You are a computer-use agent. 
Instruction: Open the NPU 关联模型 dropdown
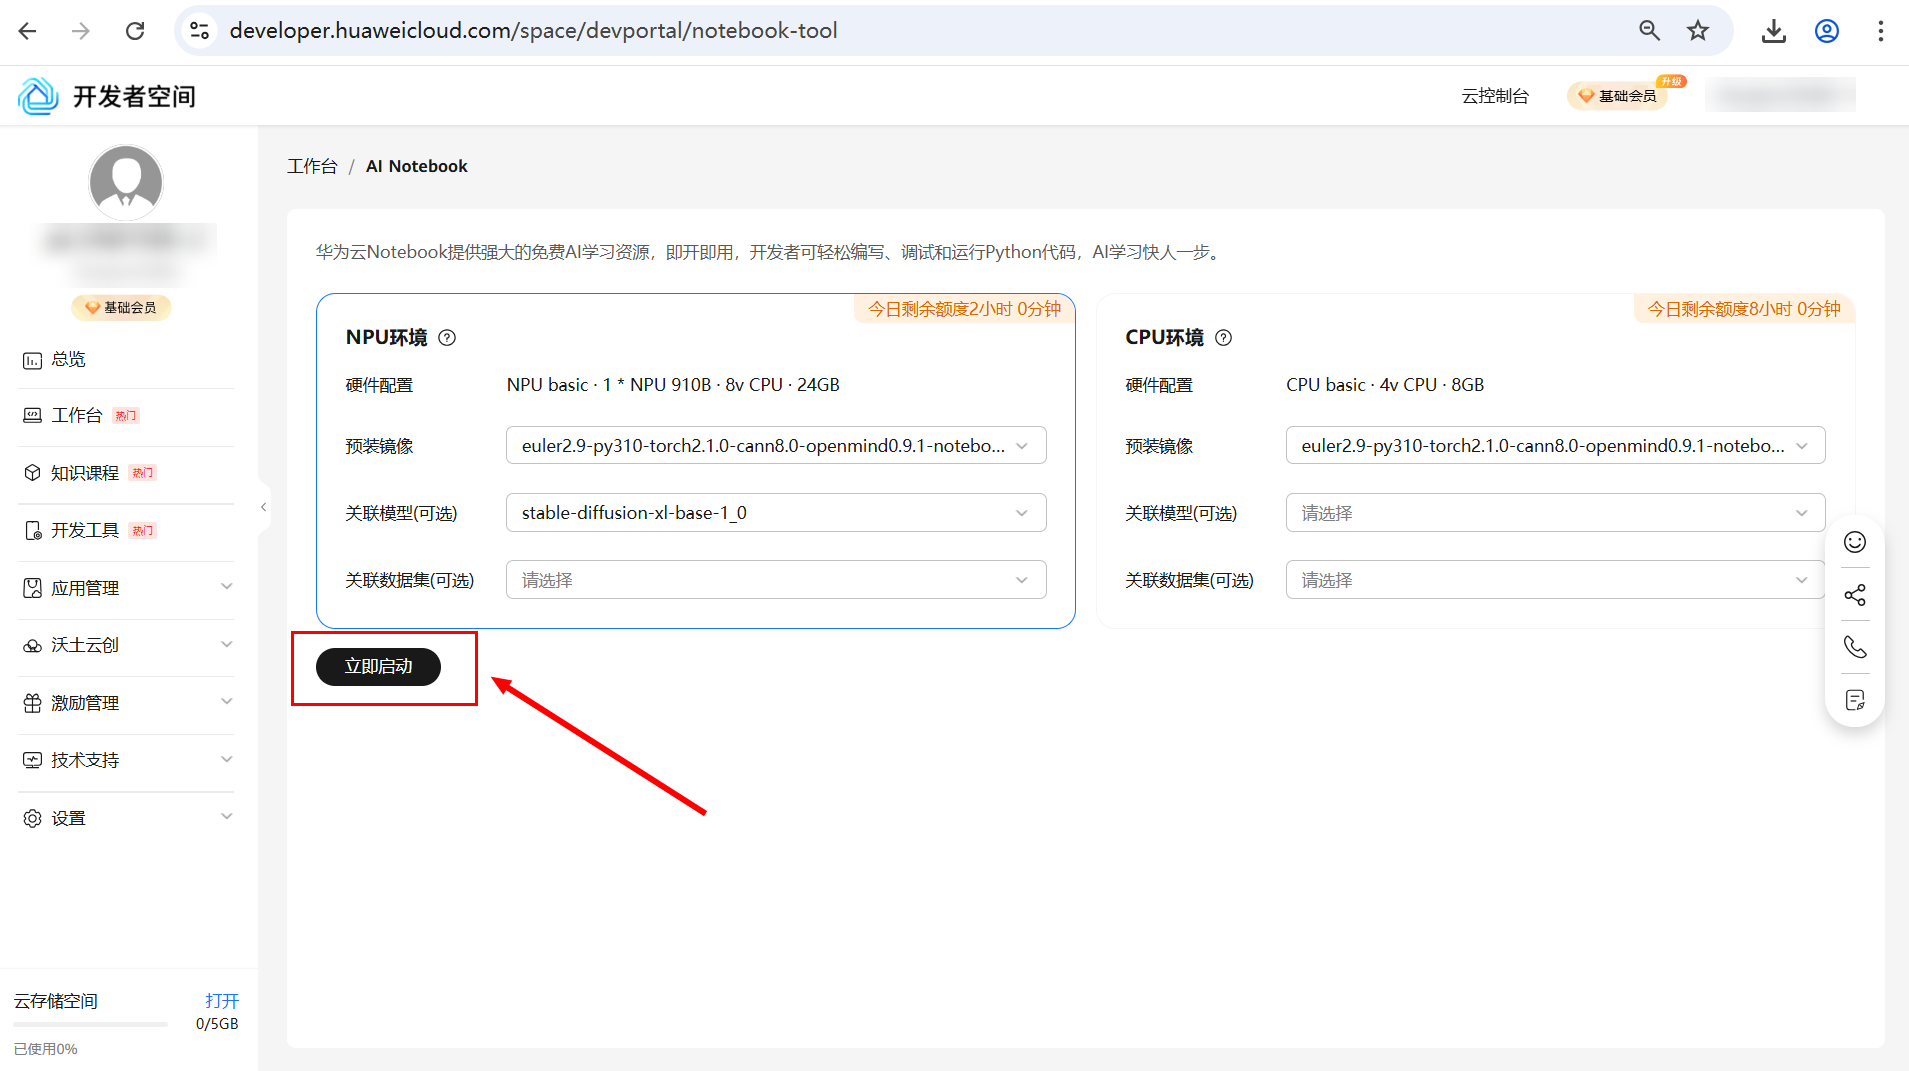776,513
